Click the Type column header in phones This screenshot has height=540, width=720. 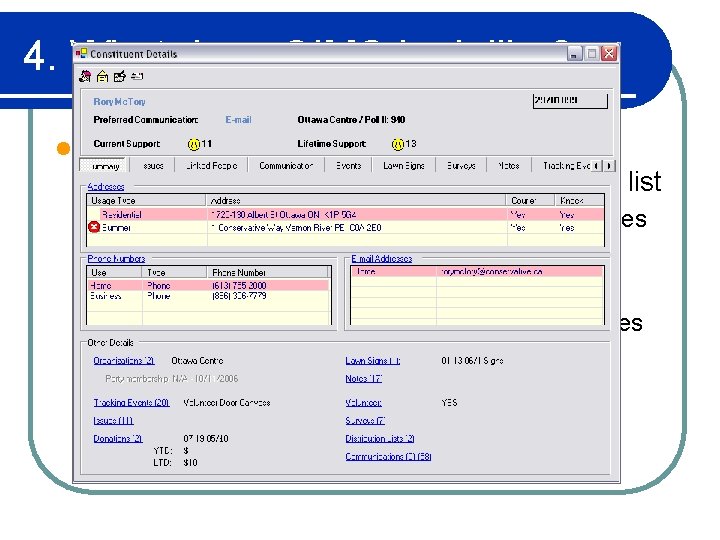(x=174, y=272)
